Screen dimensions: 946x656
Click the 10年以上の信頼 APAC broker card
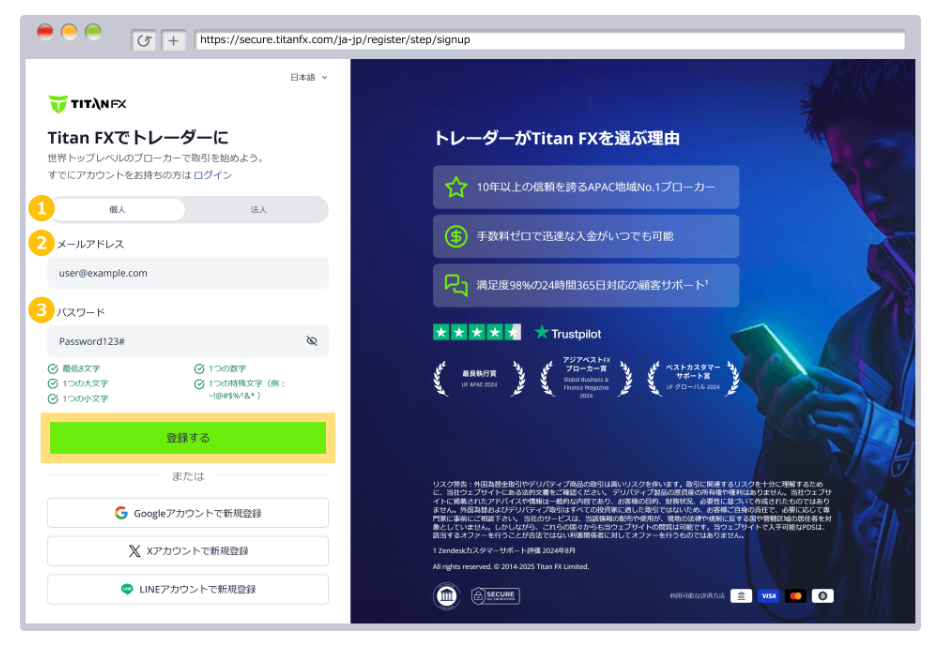(x=586, y=187)
